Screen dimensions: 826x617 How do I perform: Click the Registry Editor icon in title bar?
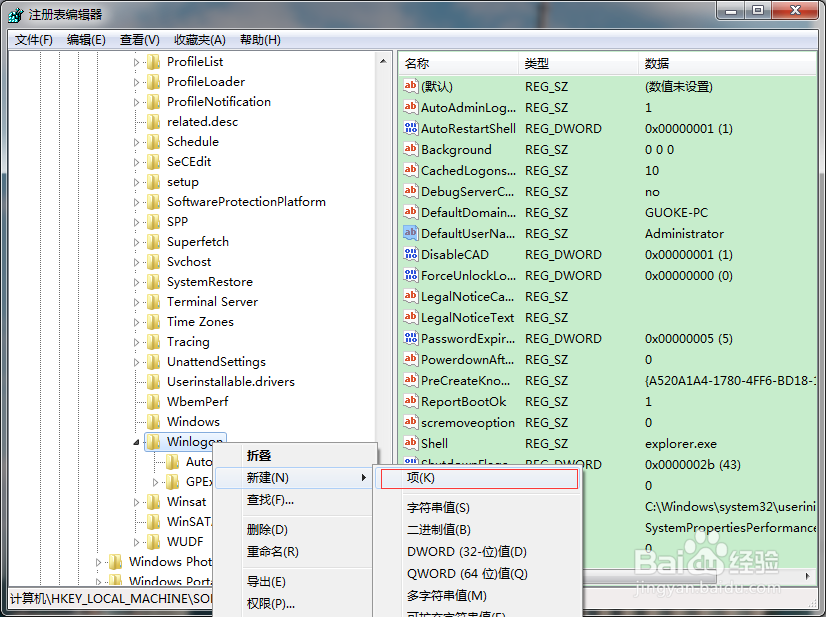(13, 13)
